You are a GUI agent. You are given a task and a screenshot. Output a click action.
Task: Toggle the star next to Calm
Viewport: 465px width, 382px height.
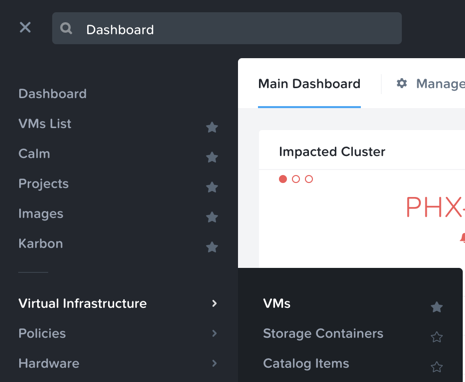pyautogui.click(x=212, y=157)
